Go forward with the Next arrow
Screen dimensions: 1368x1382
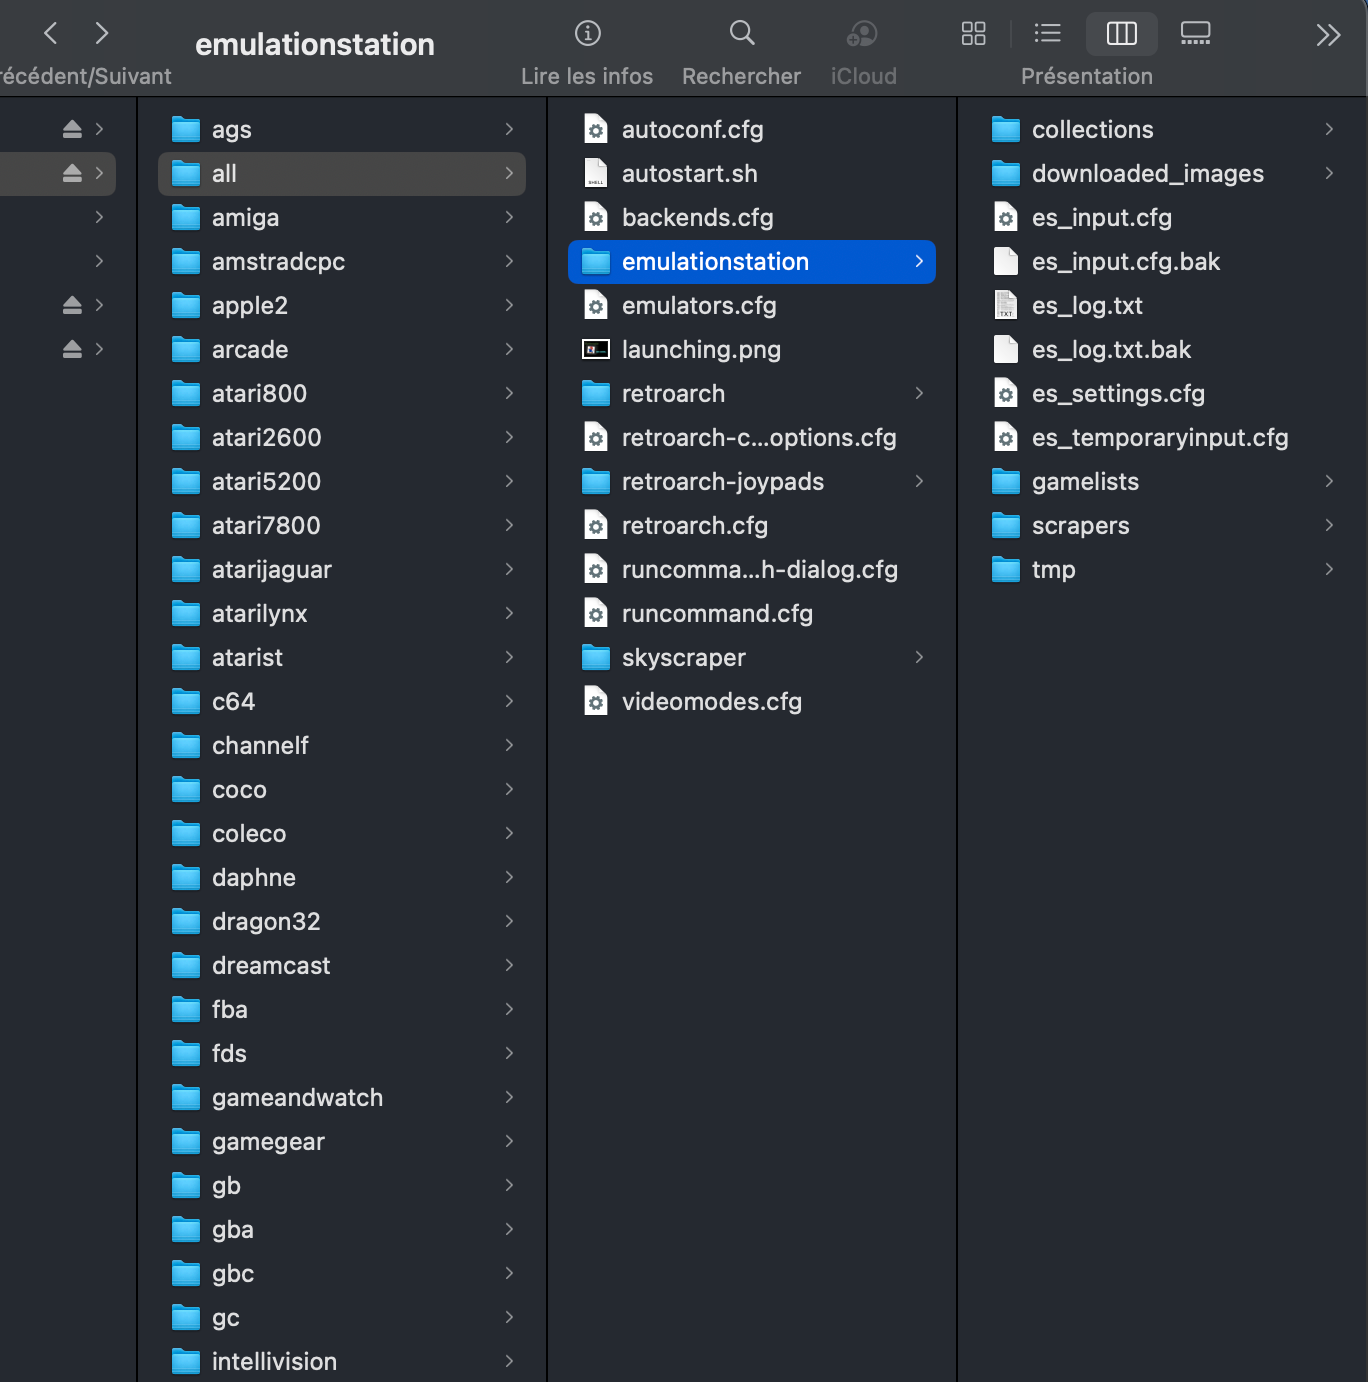101,34
